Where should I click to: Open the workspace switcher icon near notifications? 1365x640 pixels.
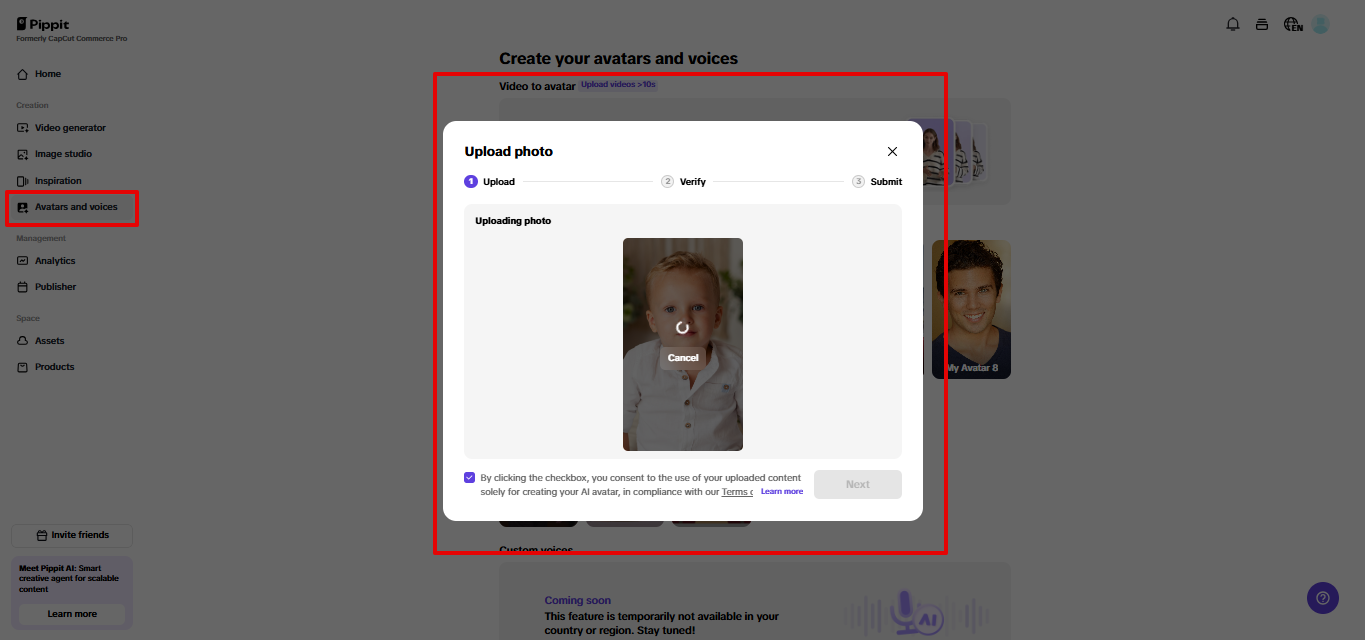pos(1262,23)
